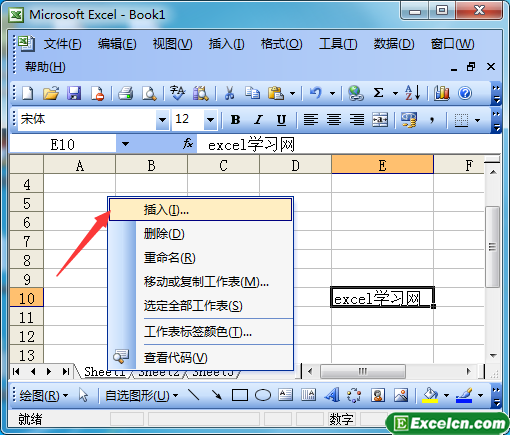Apply Comma style button

point(432,119)
